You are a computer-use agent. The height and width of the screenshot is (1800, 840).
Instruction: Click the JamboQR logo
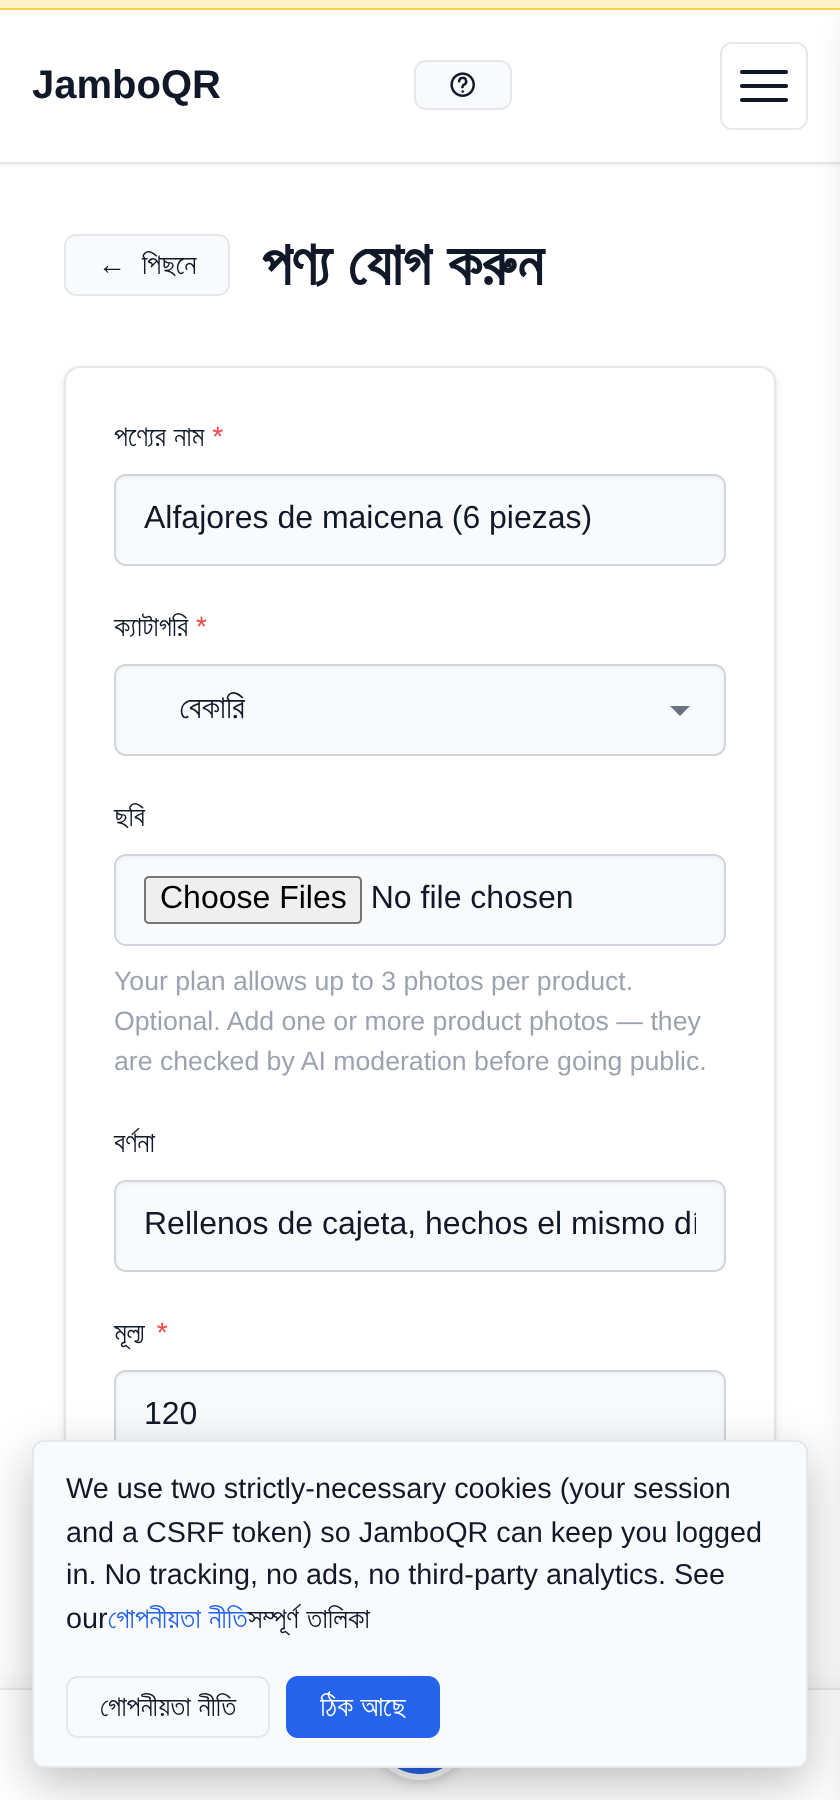click(126, 85)
